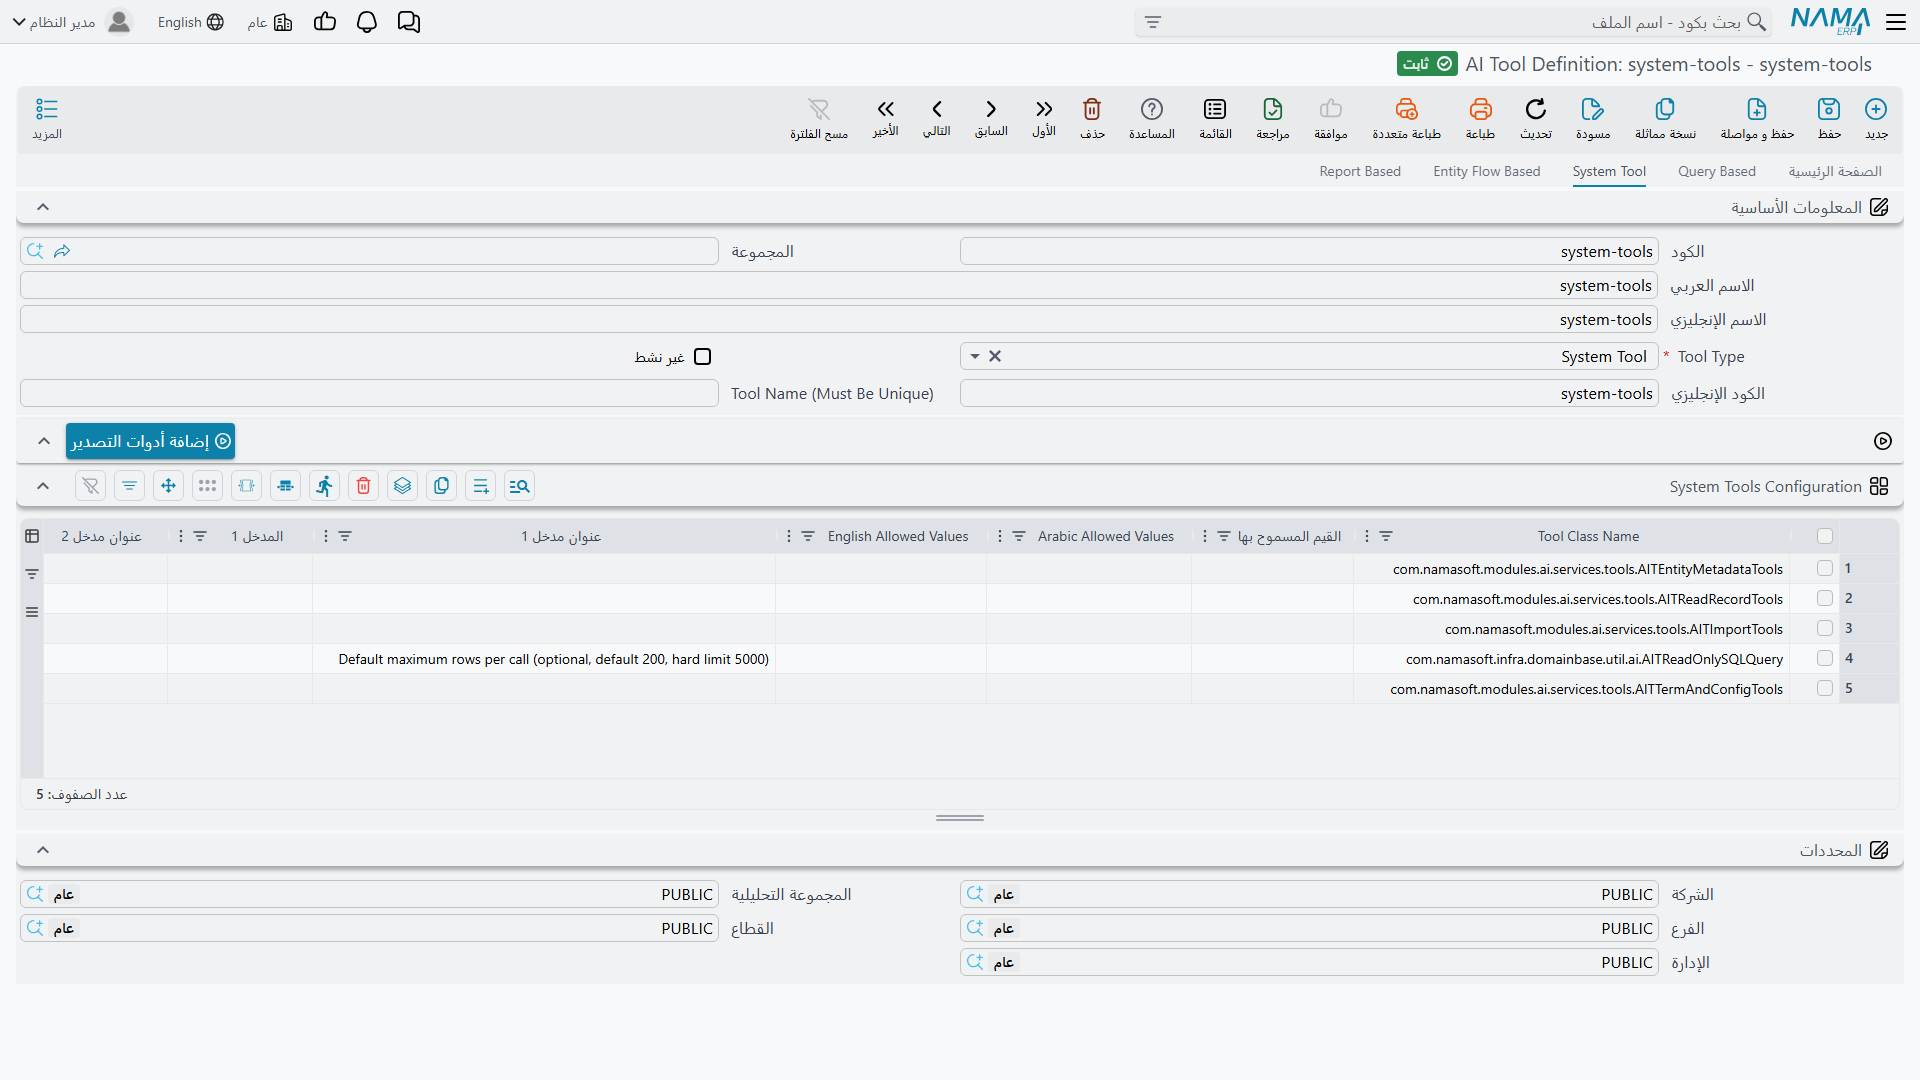Click the جديد (New) toolbar icon

(x=1876, y=109)
